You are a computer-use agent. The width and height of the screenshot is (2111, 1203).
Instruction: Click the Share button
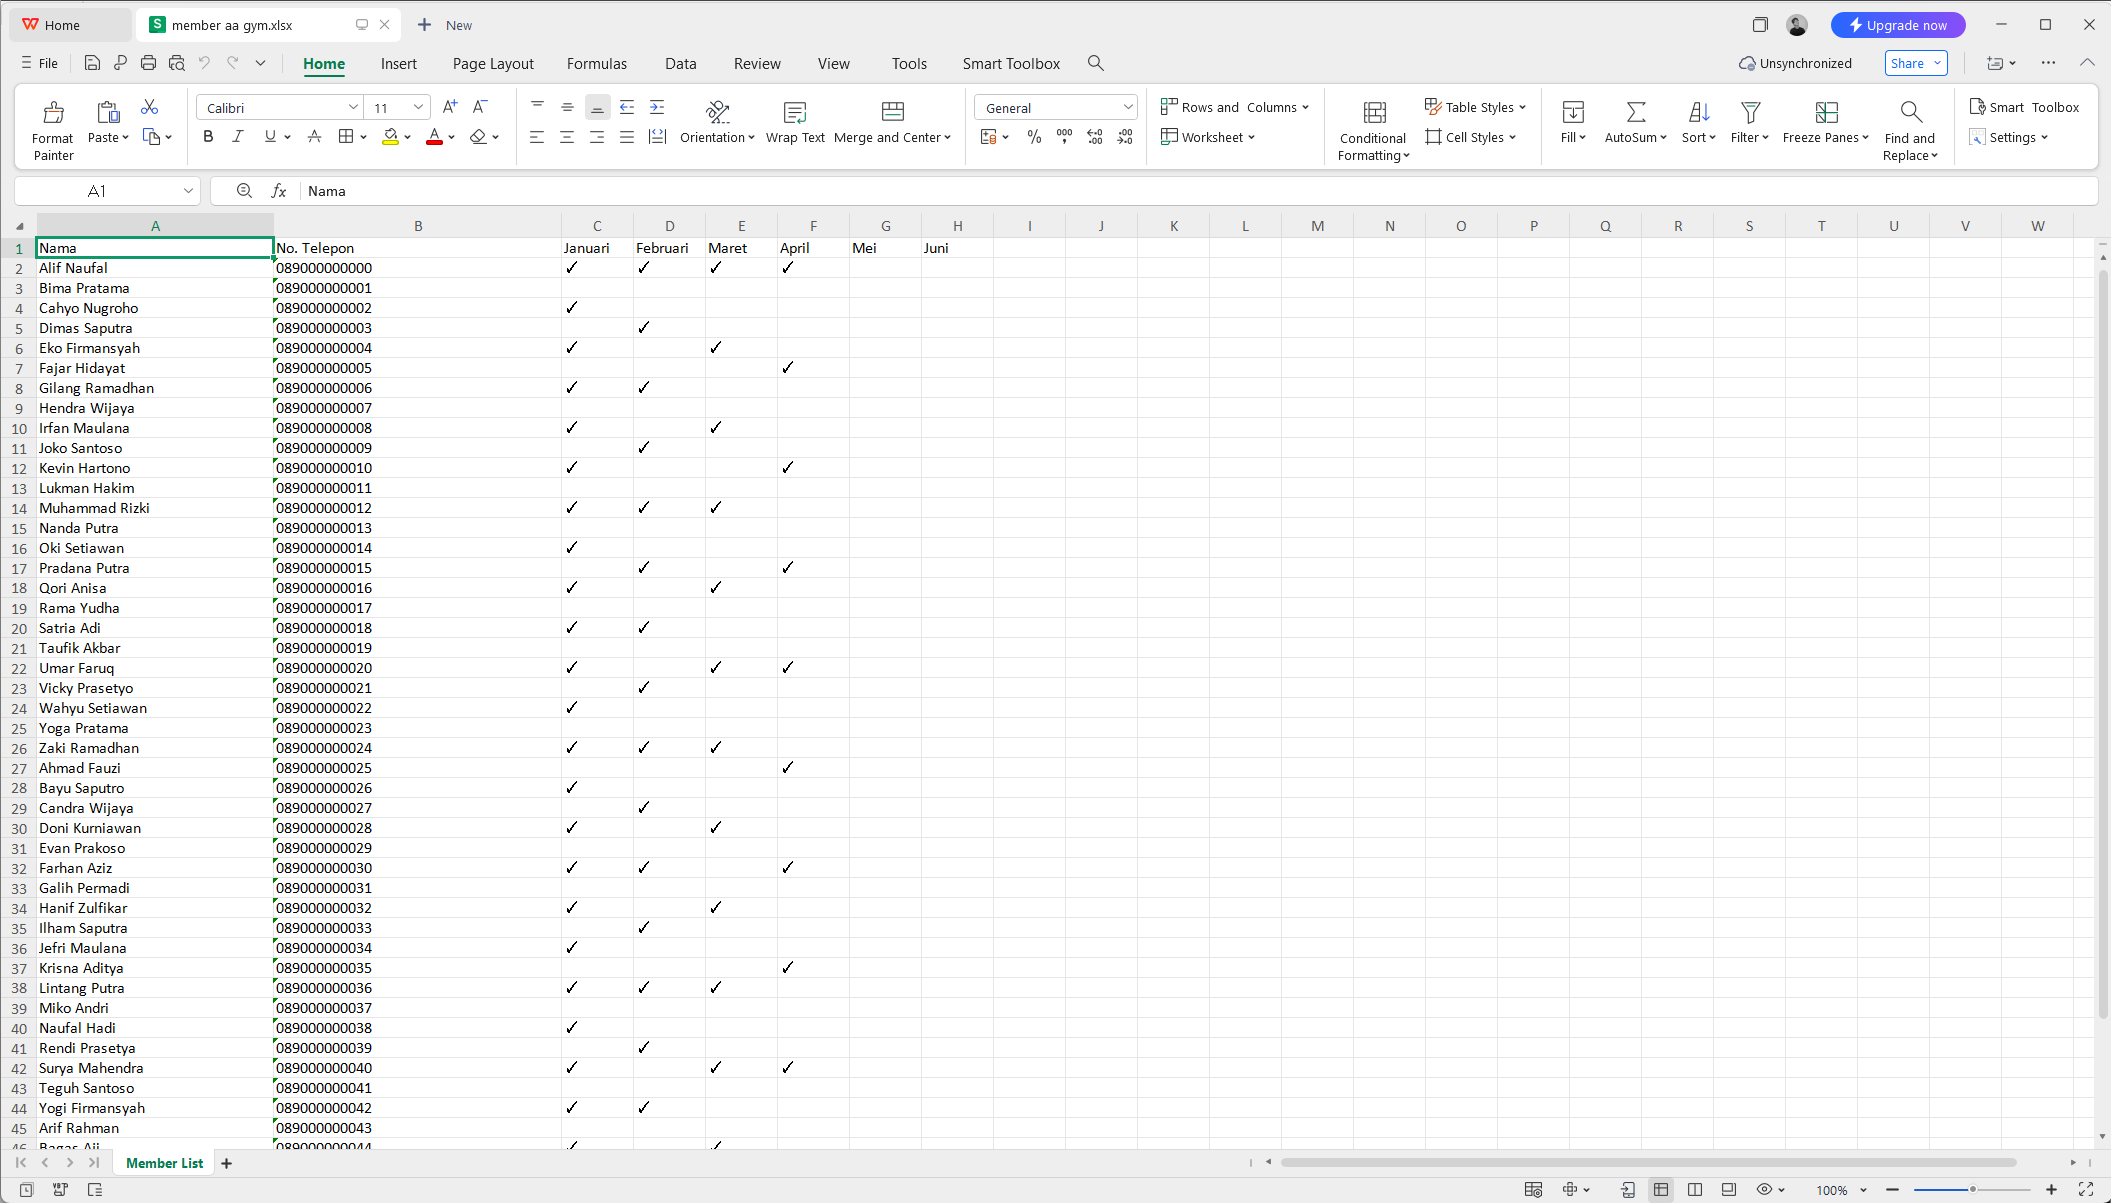[1907, 63]
